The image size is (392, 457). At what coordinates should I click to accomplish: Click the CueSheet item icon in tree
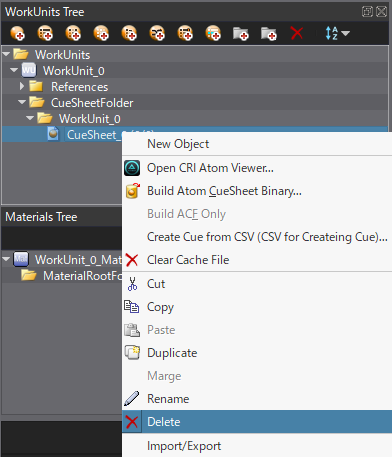[x=53, y=134]
